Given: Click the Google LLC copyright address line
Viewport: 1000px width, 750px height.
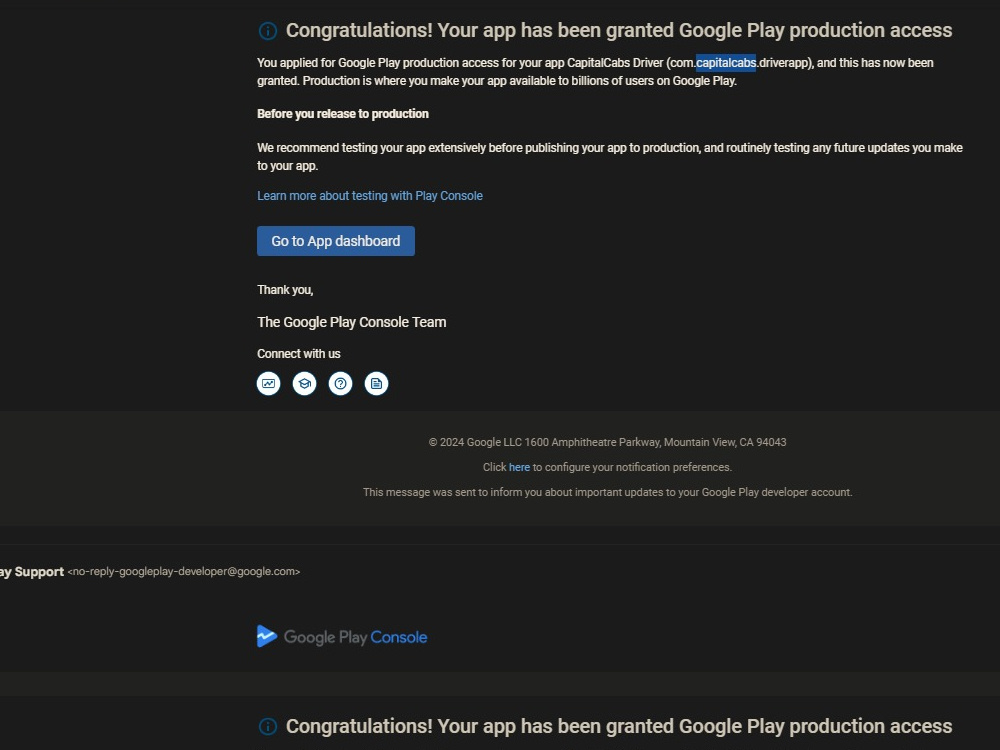Looking at the screenshot, I should [x=607, y=442].
